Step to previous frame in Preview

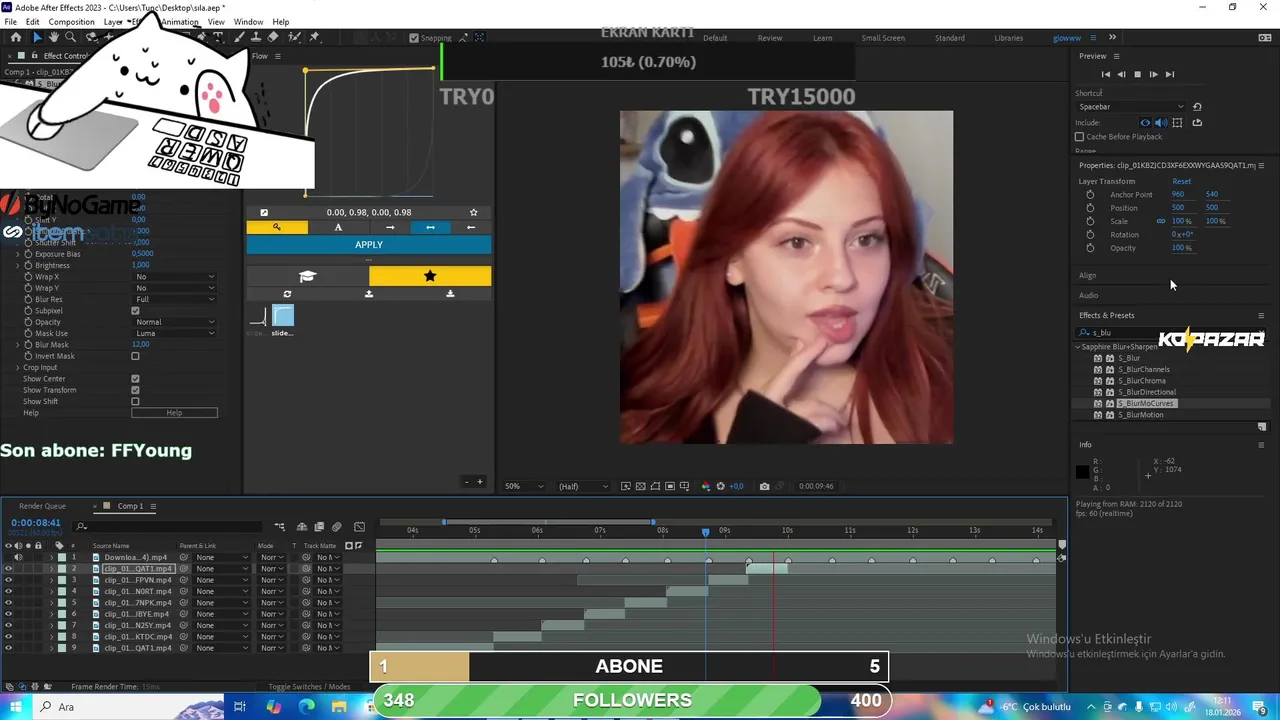pos(1121,74)
